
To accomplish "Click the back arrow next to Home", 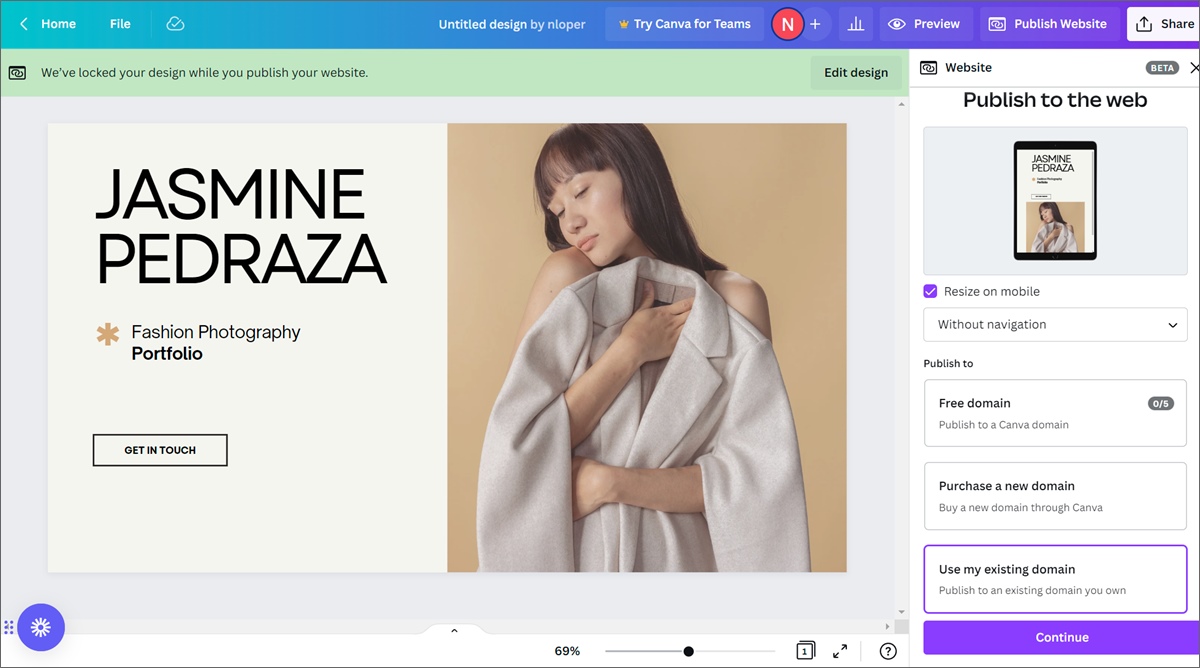I will pyautogui.click(x=23, y=23).
